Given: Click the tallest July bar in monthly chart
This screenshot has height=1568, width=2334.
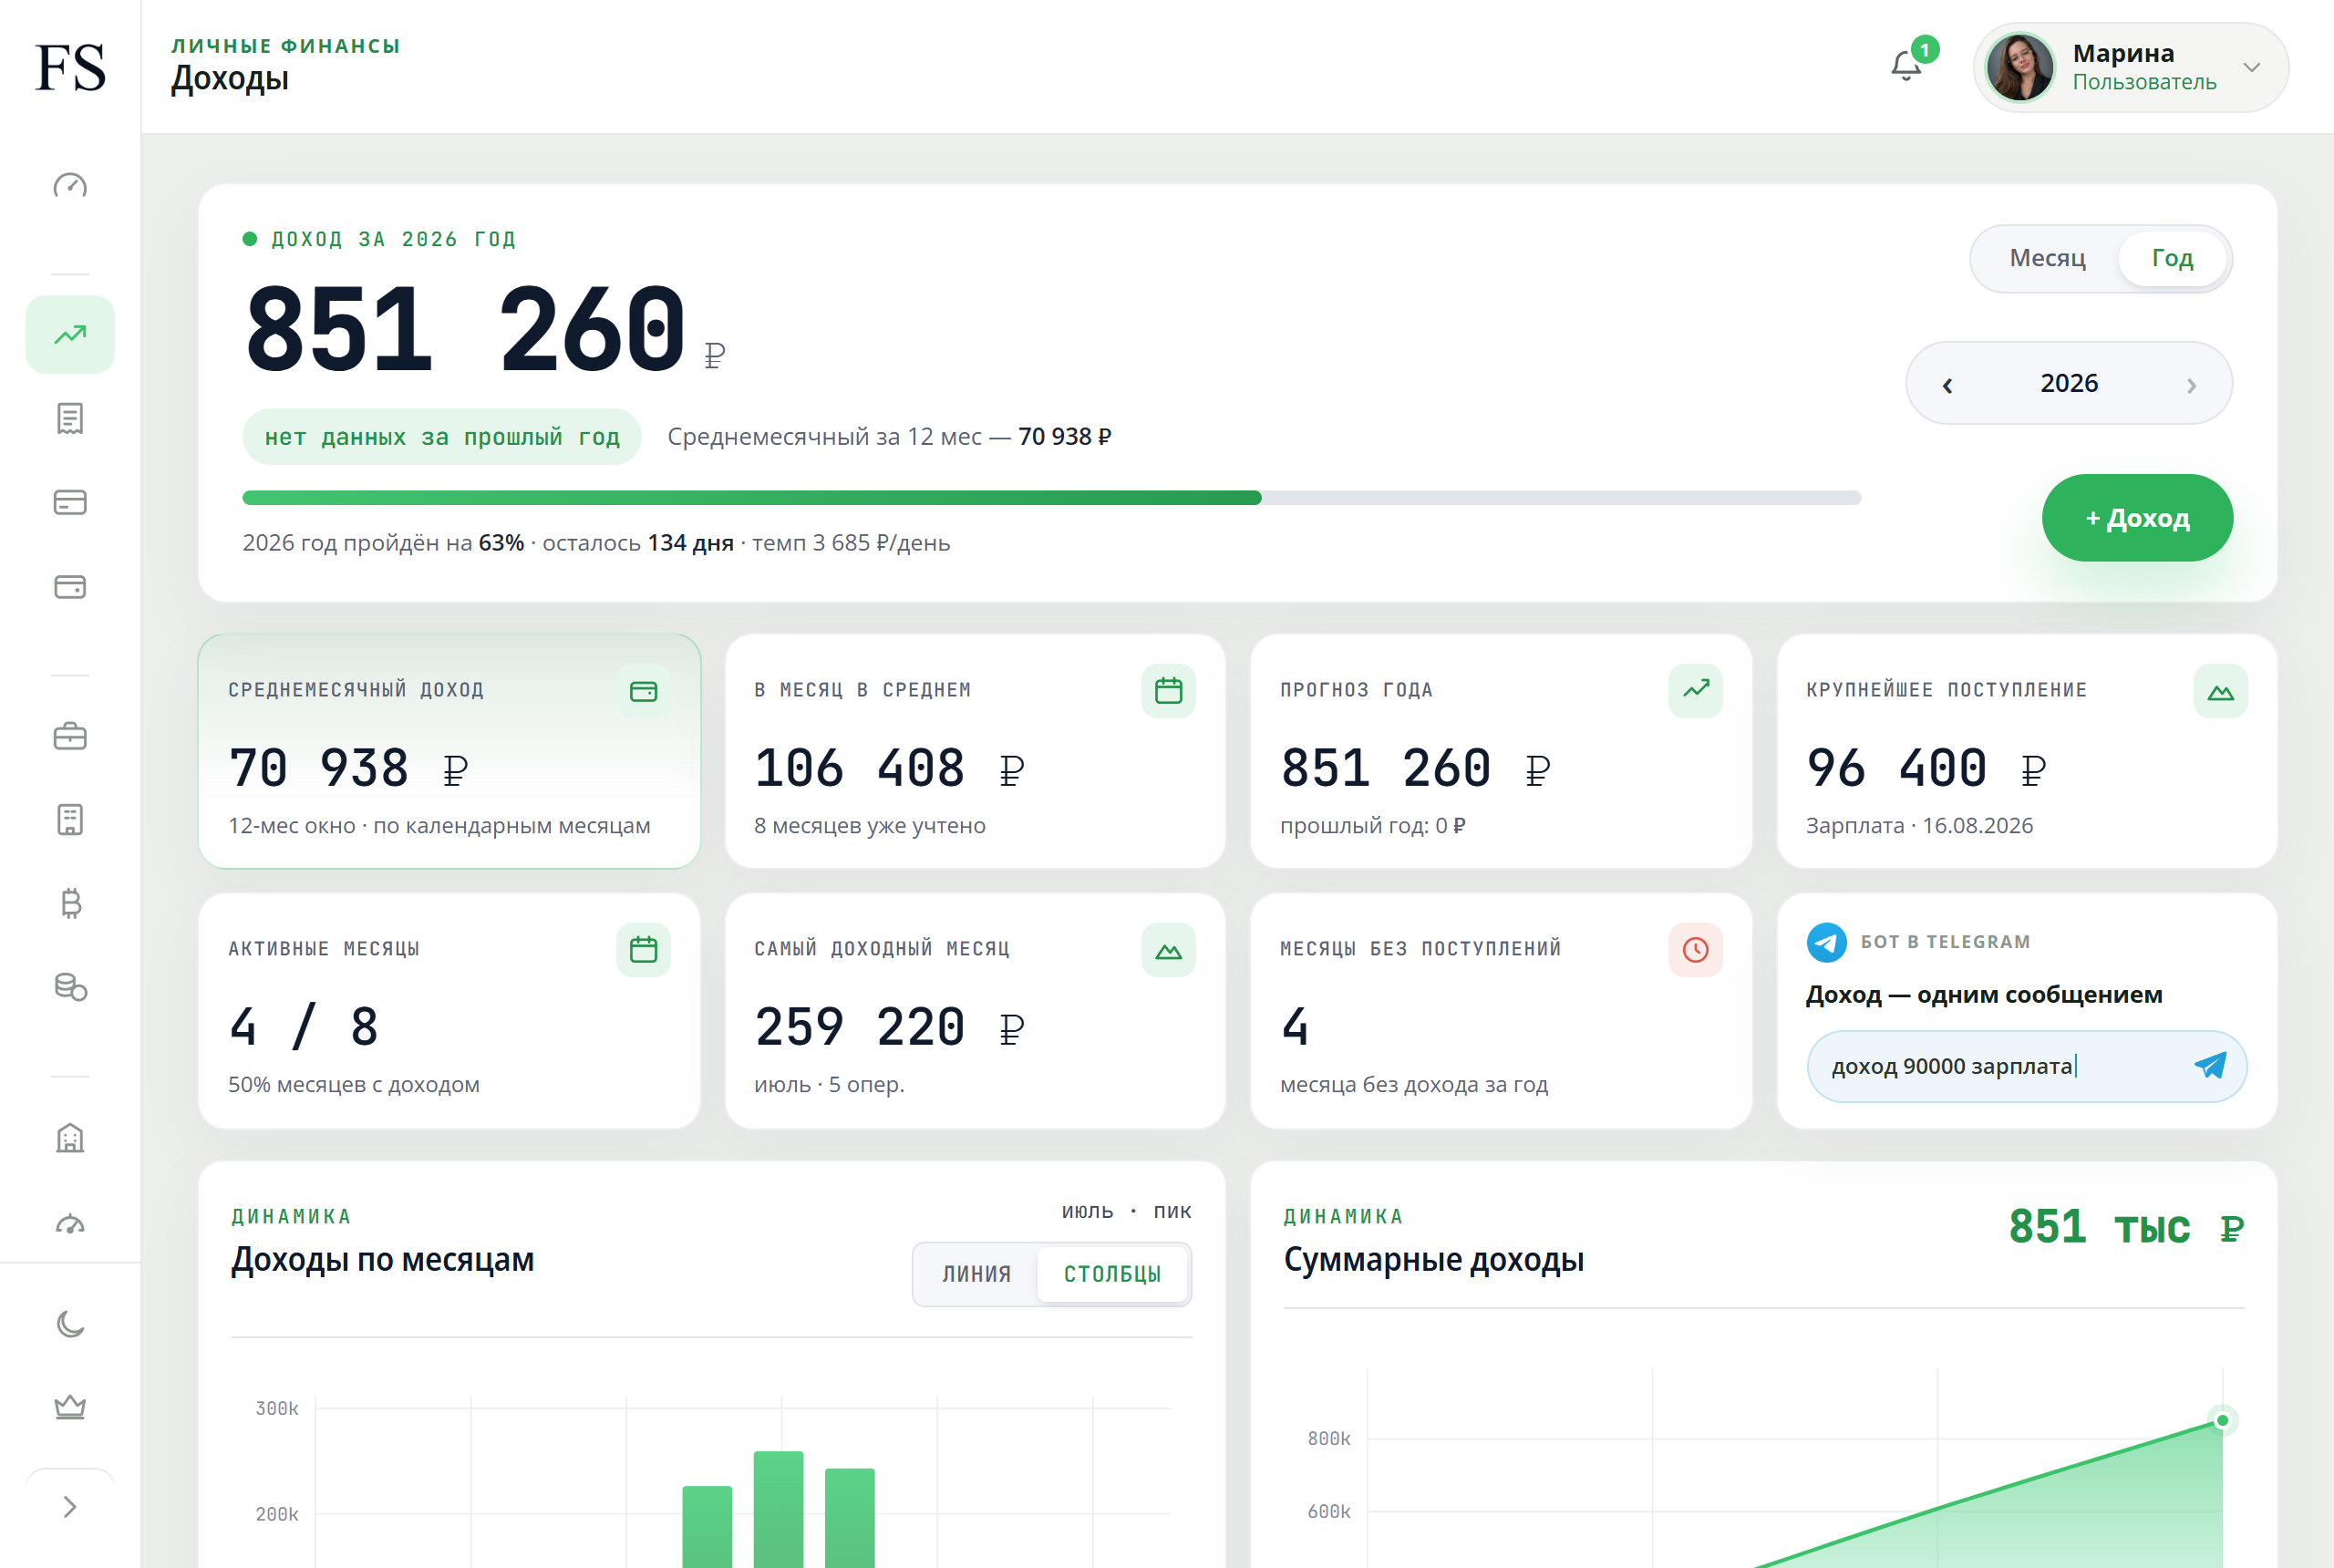Looking at the screenshot, I should [x=778, y=1508].
